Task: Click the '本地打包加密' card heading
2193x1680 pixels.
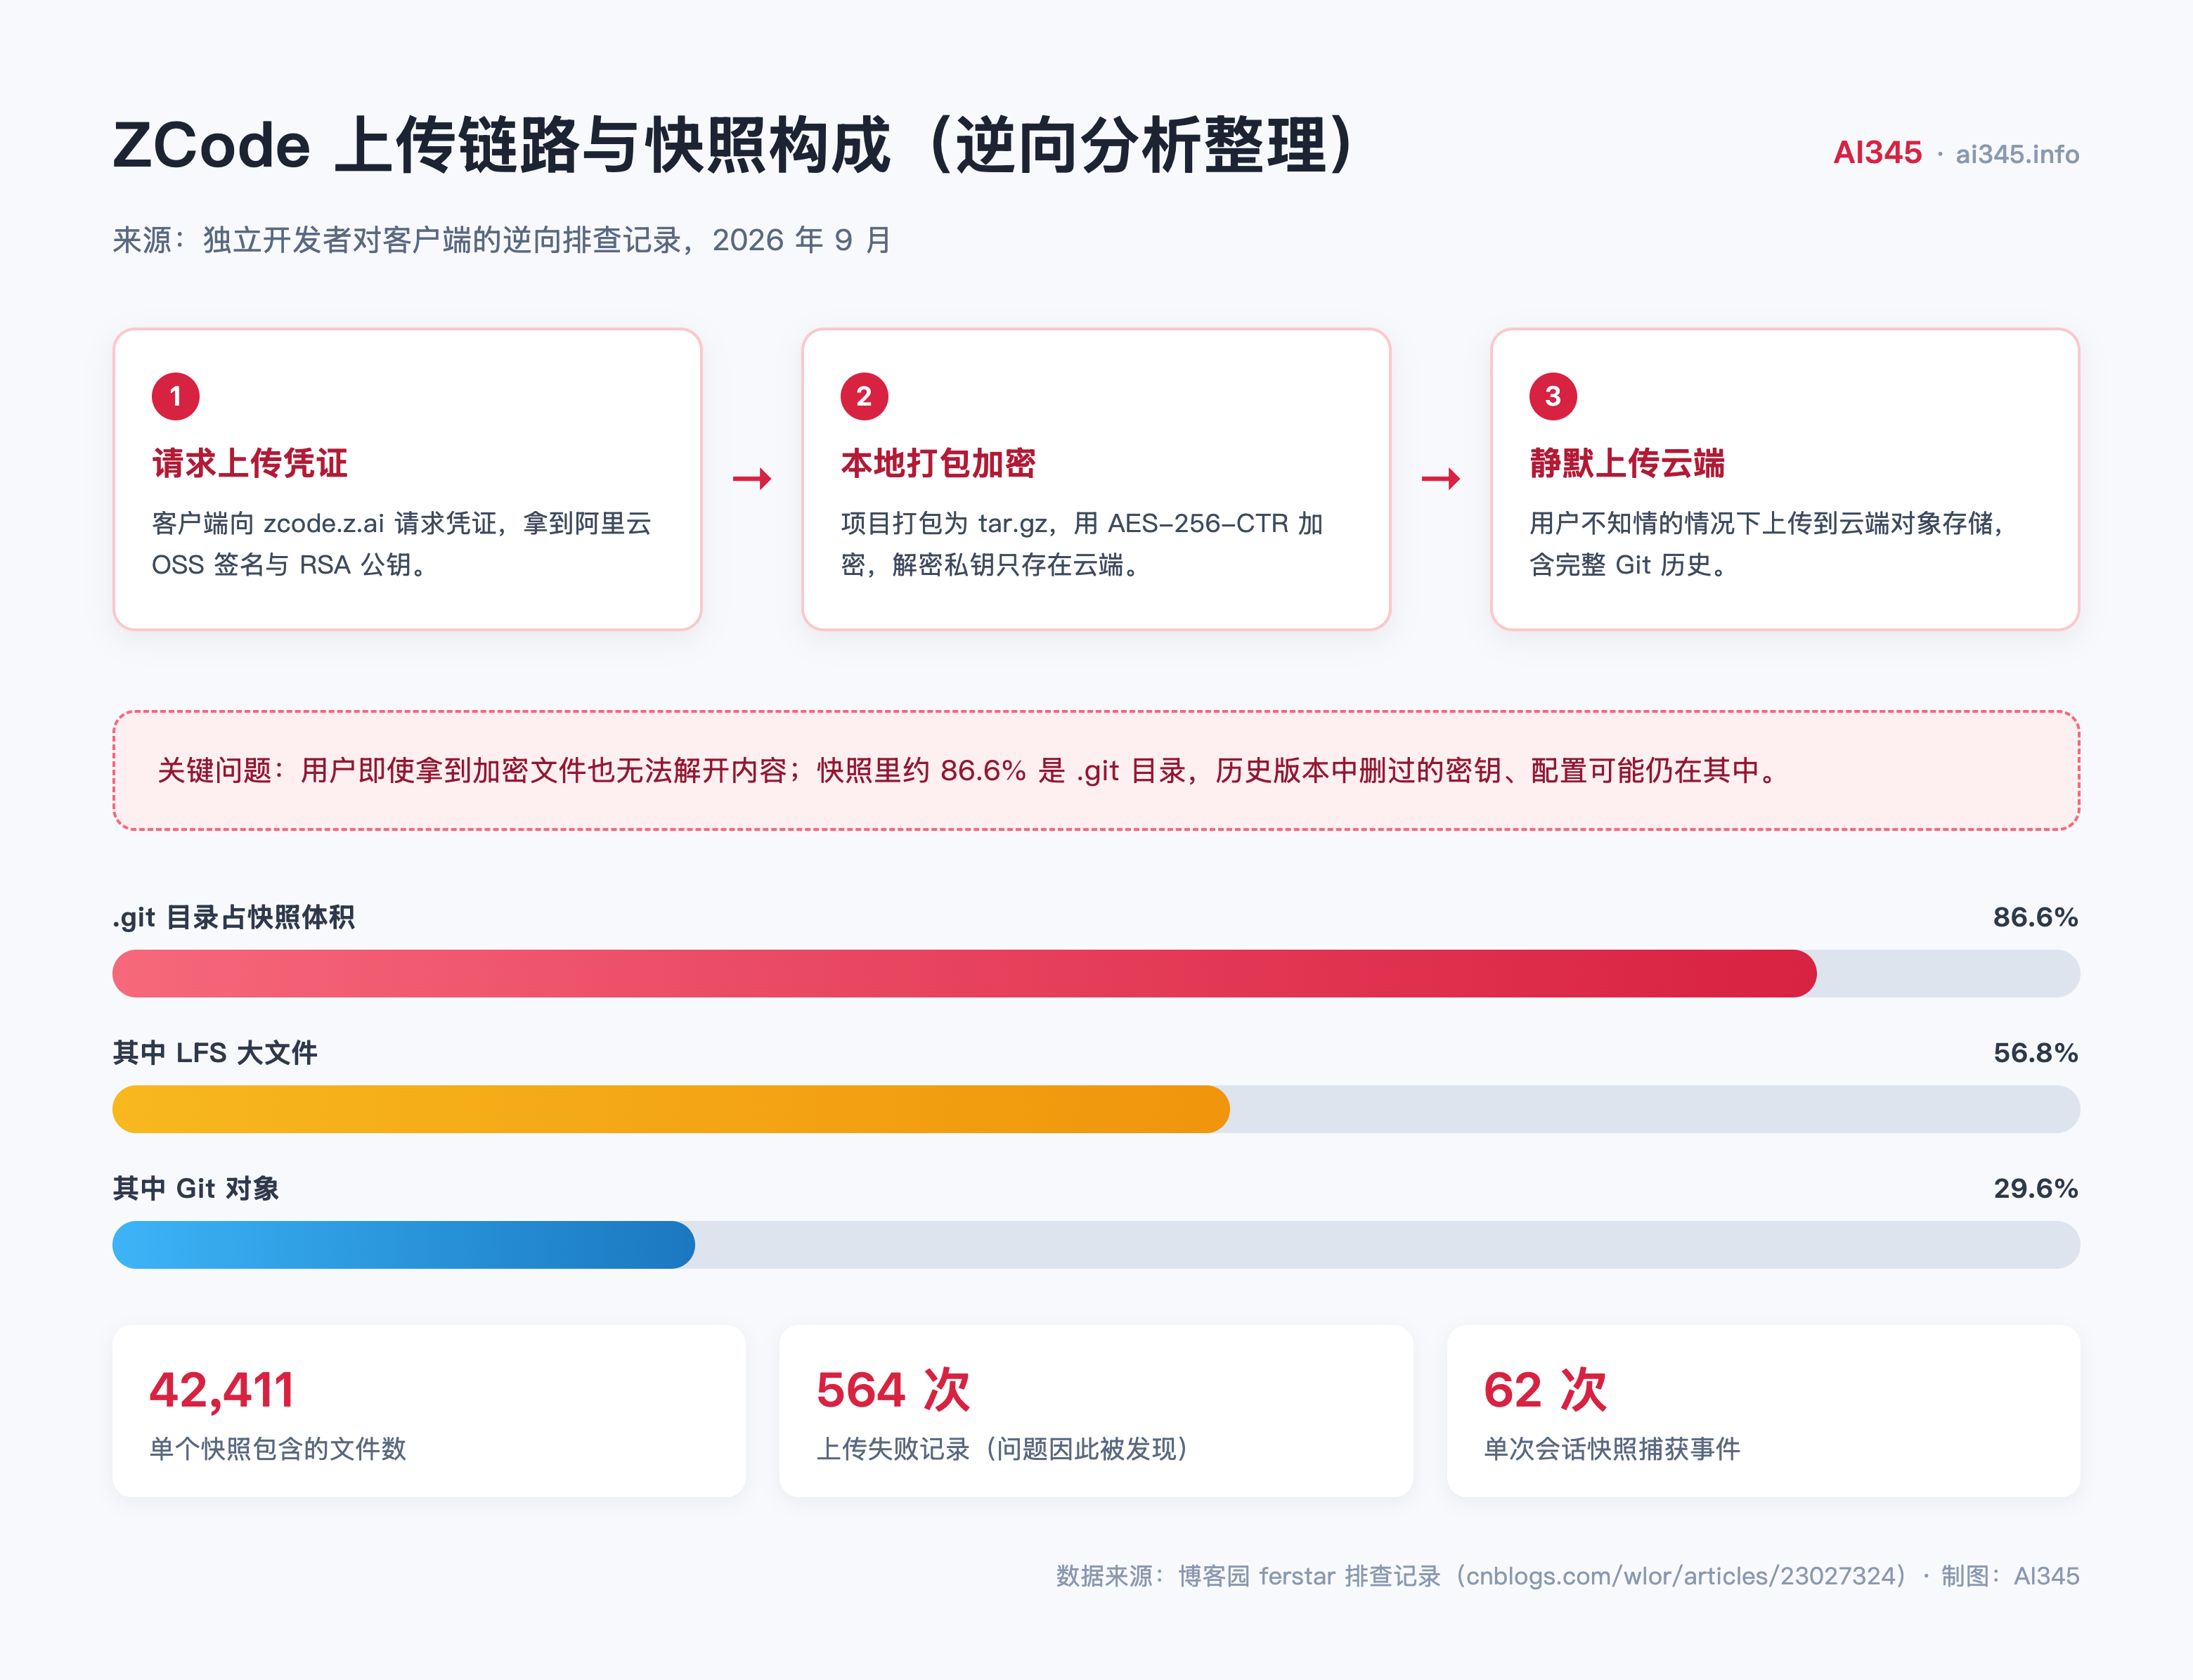Action: (938, 463)
